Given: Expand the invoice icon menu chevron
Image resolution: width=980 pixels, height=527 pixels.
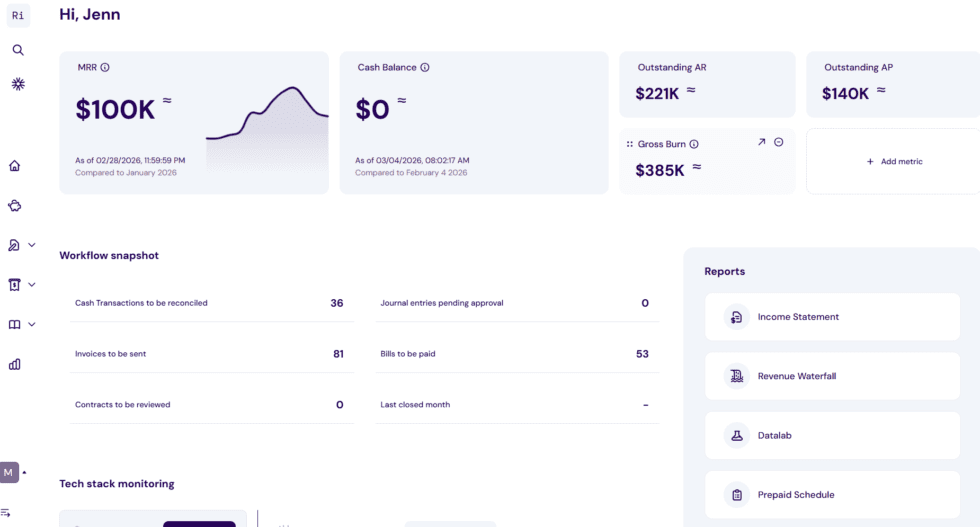Looking at the screenshot, I should 32,284.
